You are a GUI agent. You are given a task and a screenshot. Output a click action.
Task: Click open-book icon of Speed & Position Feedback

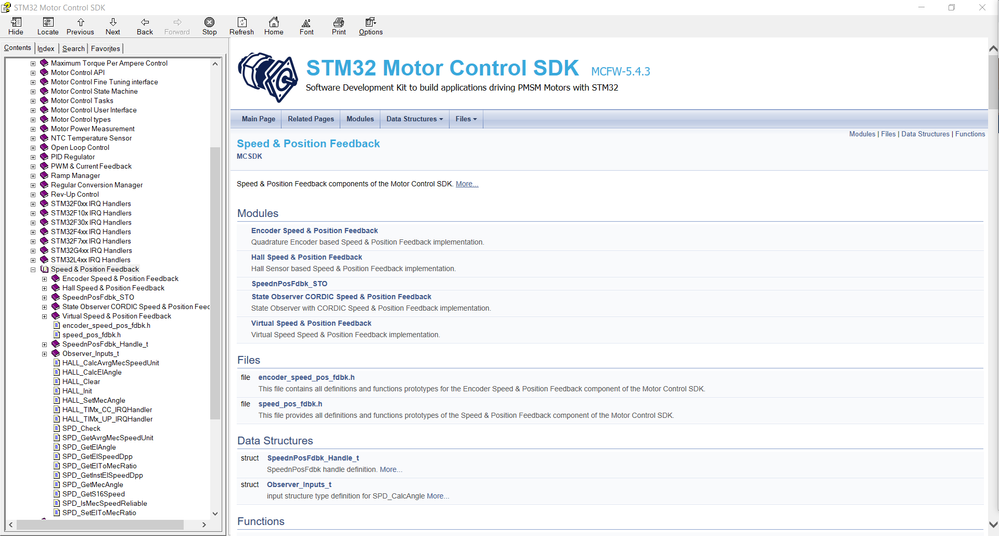44,269
